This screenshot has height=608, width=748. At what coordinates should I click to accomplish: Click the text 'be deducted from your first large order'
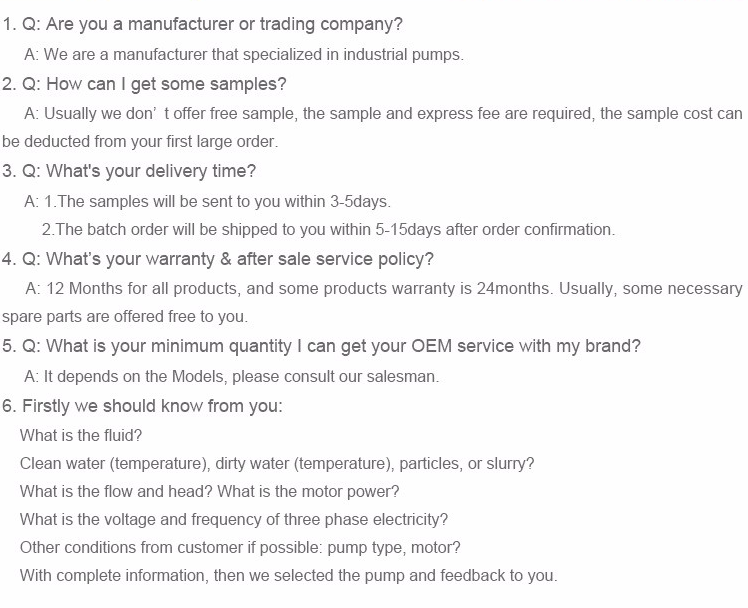140,142
